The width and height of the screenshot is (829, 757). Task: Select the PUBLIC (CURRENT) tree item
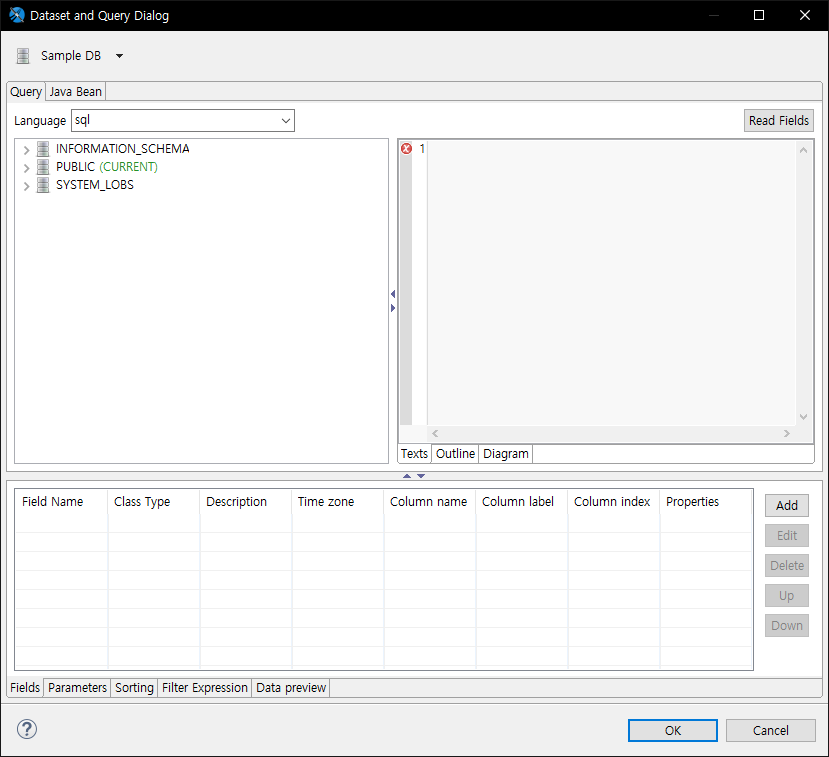tap(107, 167)
